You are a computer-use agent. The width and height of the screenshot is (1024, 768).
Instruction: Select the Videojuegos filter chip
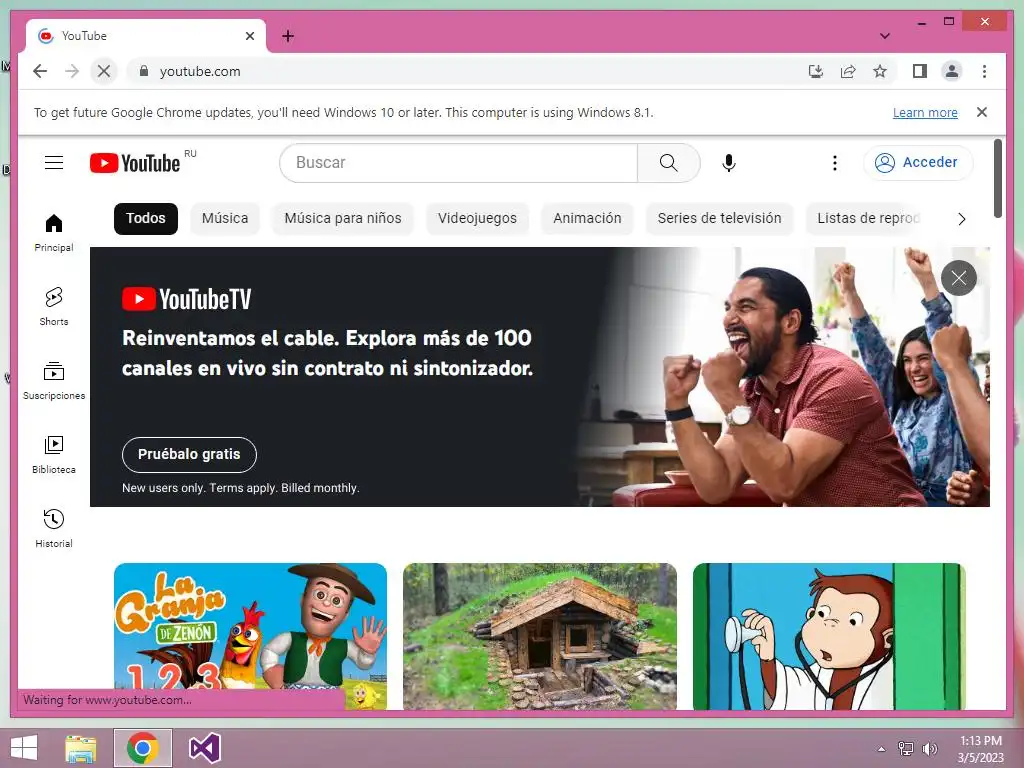click(477, 218)
